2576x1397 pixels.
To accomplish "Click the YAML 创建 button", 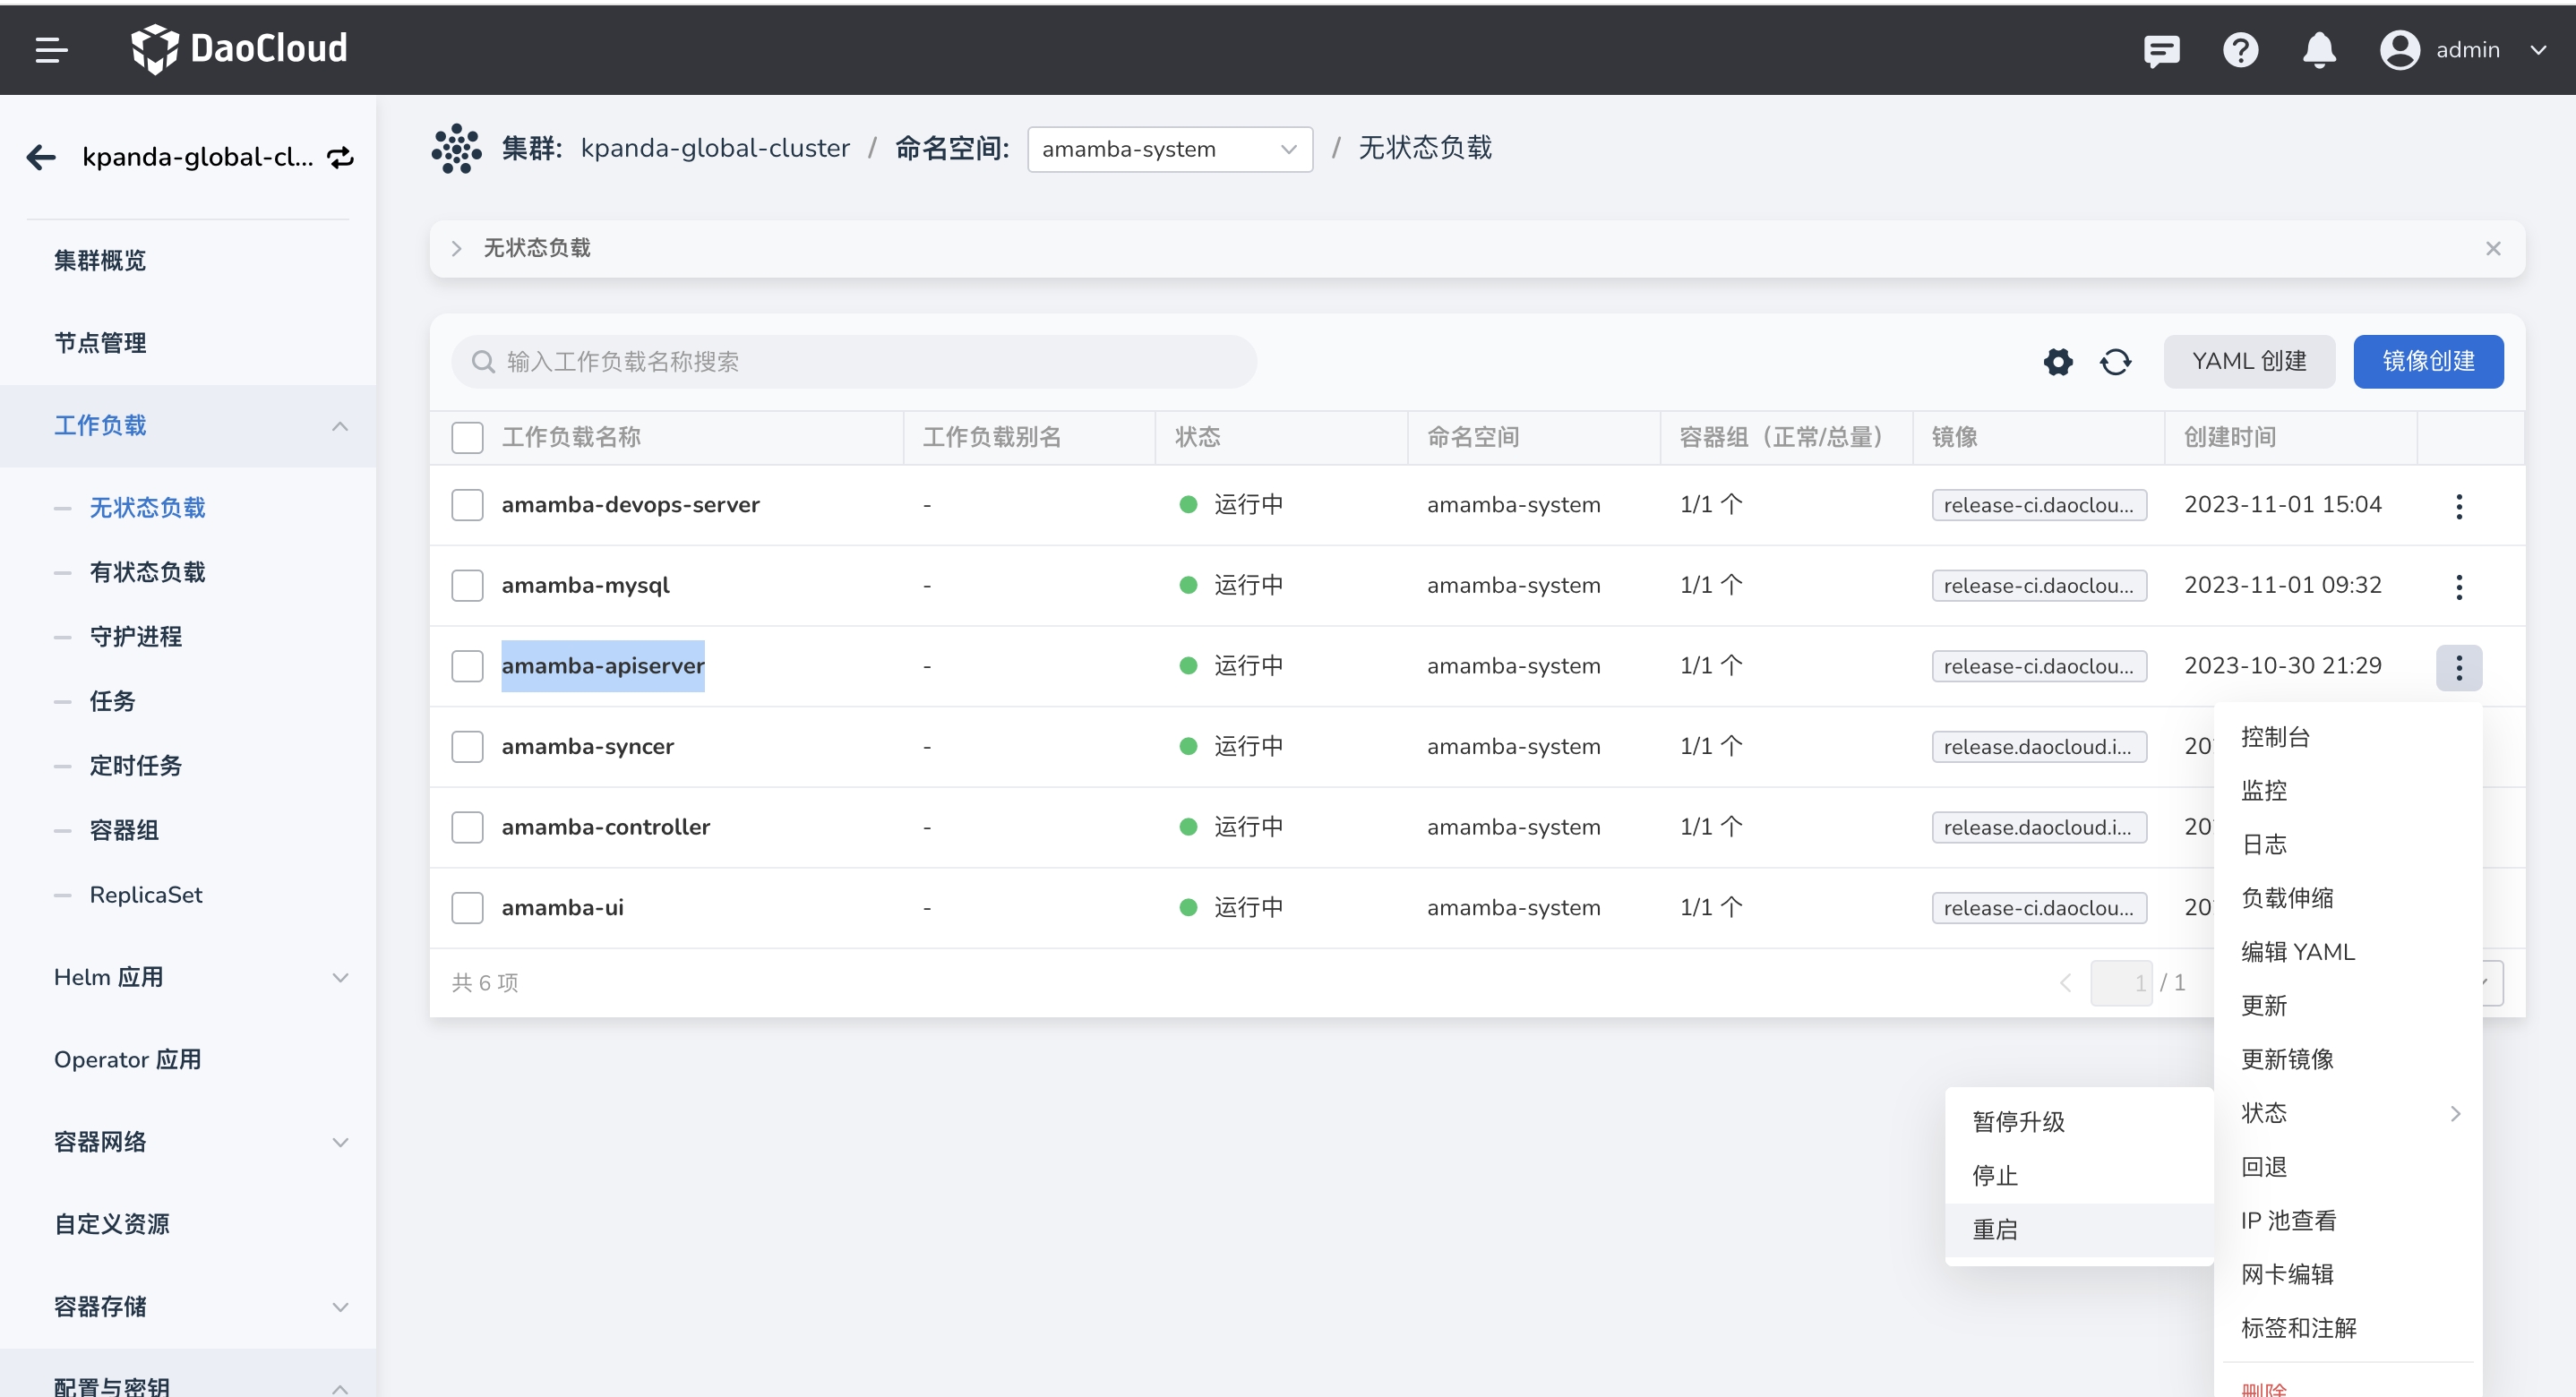I will 2248,362.
